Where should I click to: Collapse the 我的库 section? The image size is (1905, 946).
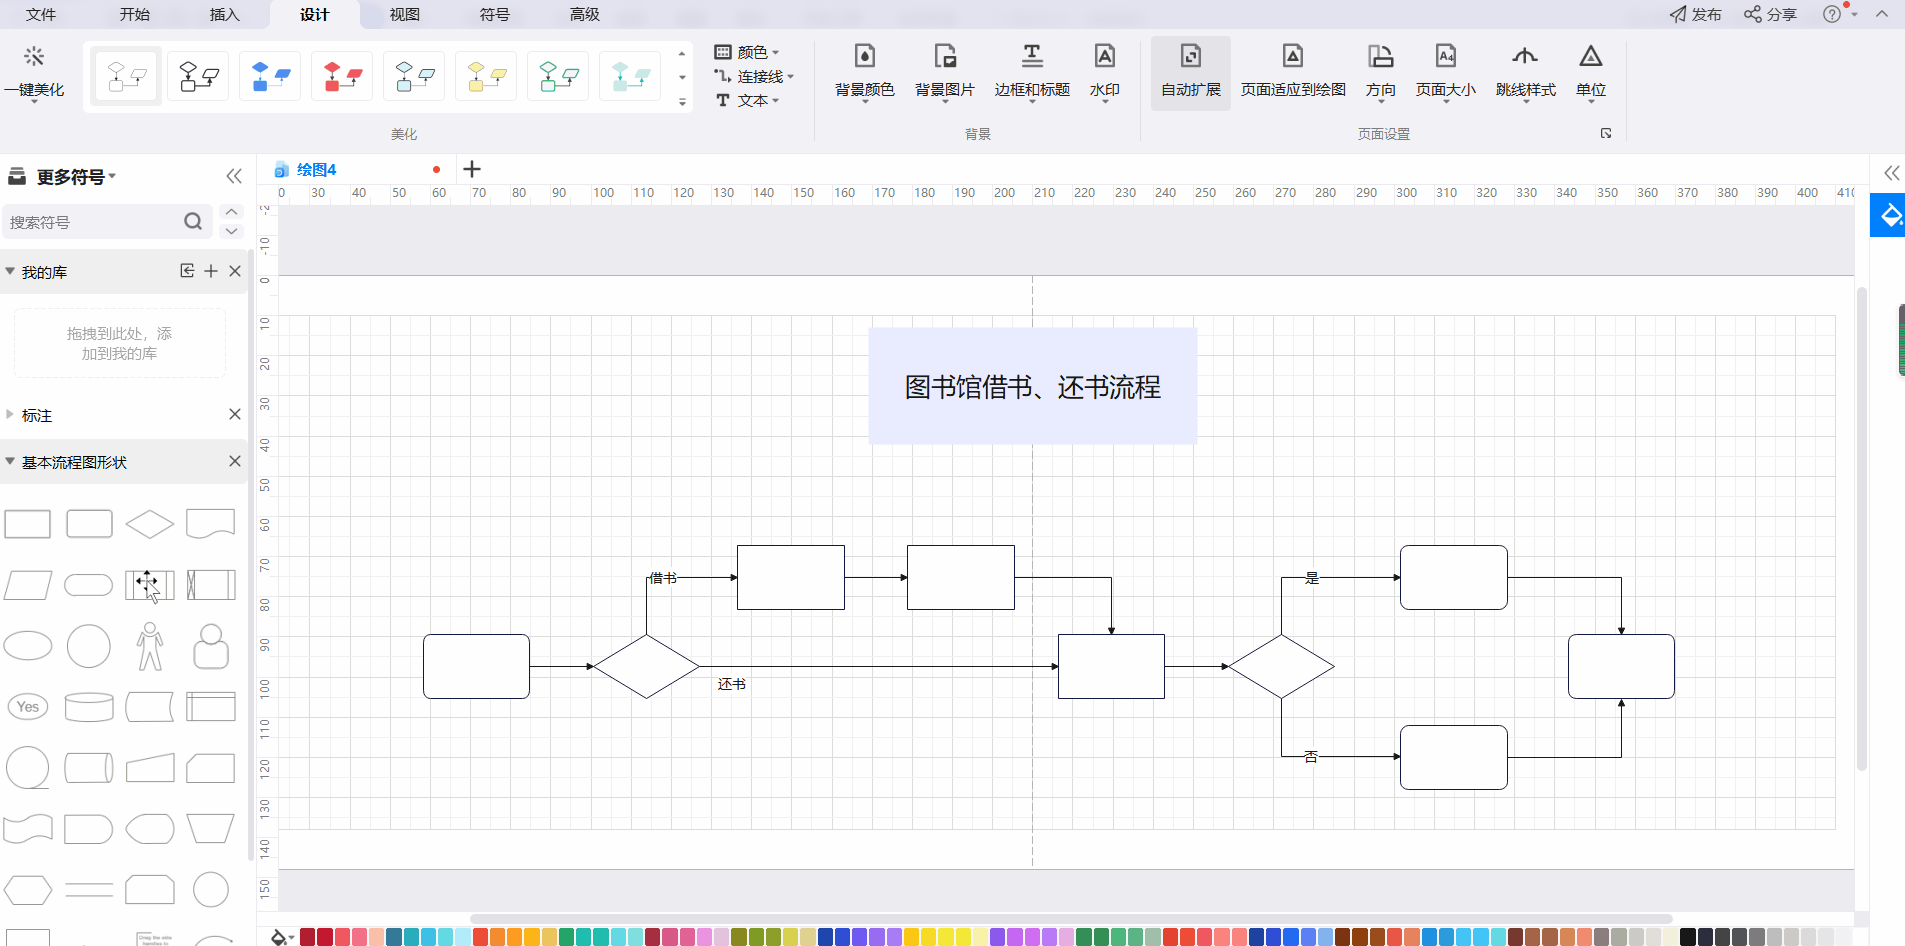coord(10,271)
